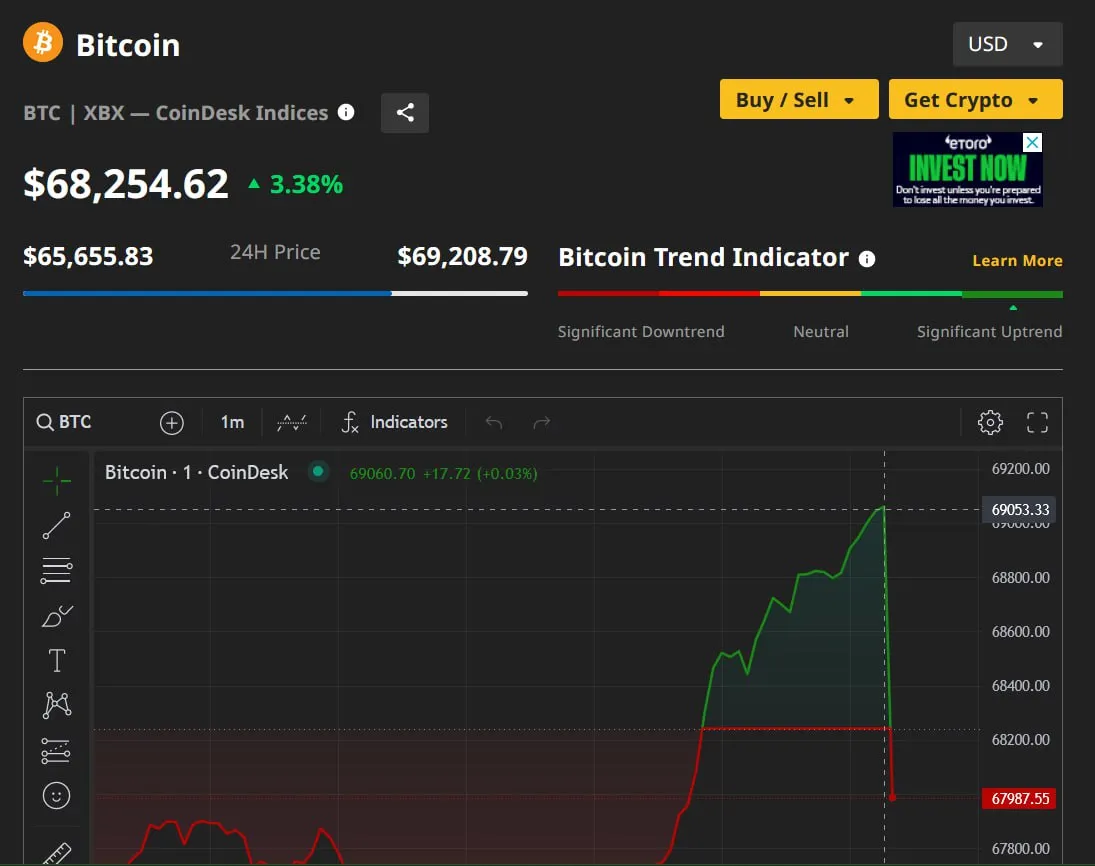The height and width of the screenshot is (866, 1095).
Task: Expand the Buy / Sell dropdown
Action: coord(799,99)
